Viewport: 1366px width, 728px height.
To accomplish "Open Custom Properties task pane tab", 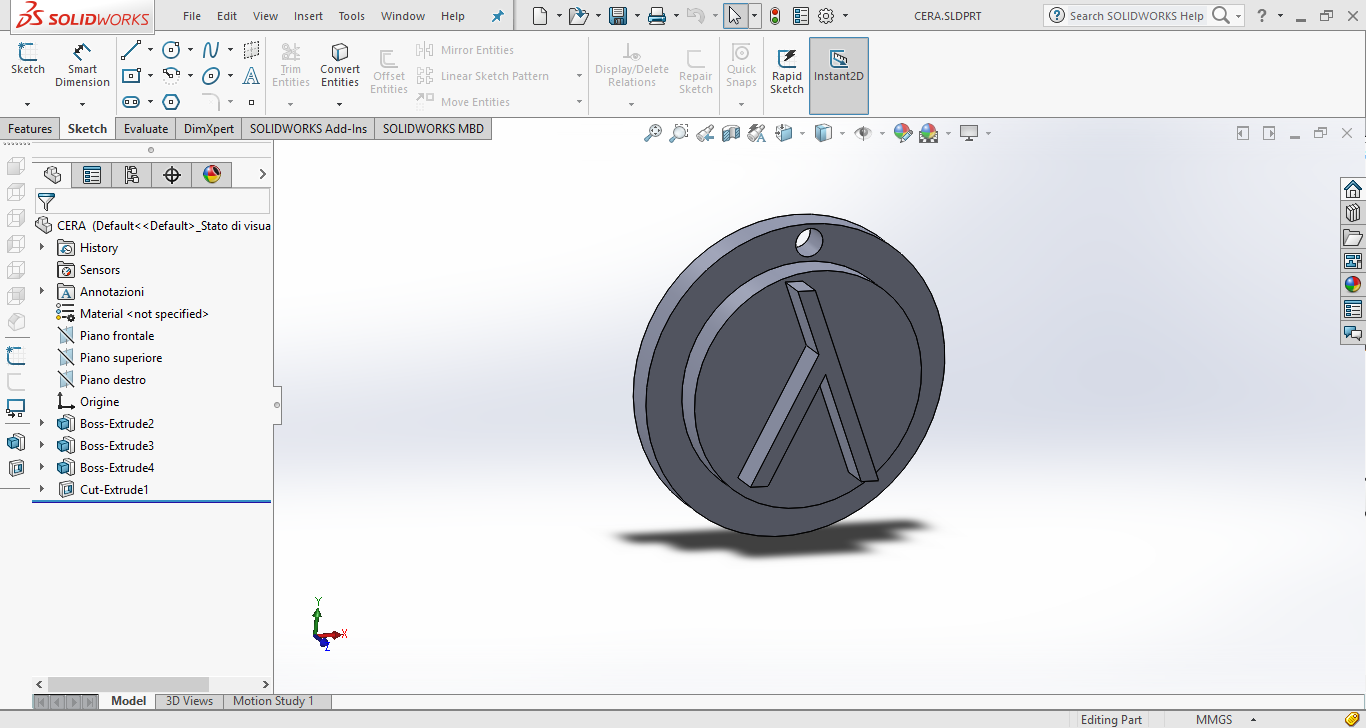I will 1353,309.
